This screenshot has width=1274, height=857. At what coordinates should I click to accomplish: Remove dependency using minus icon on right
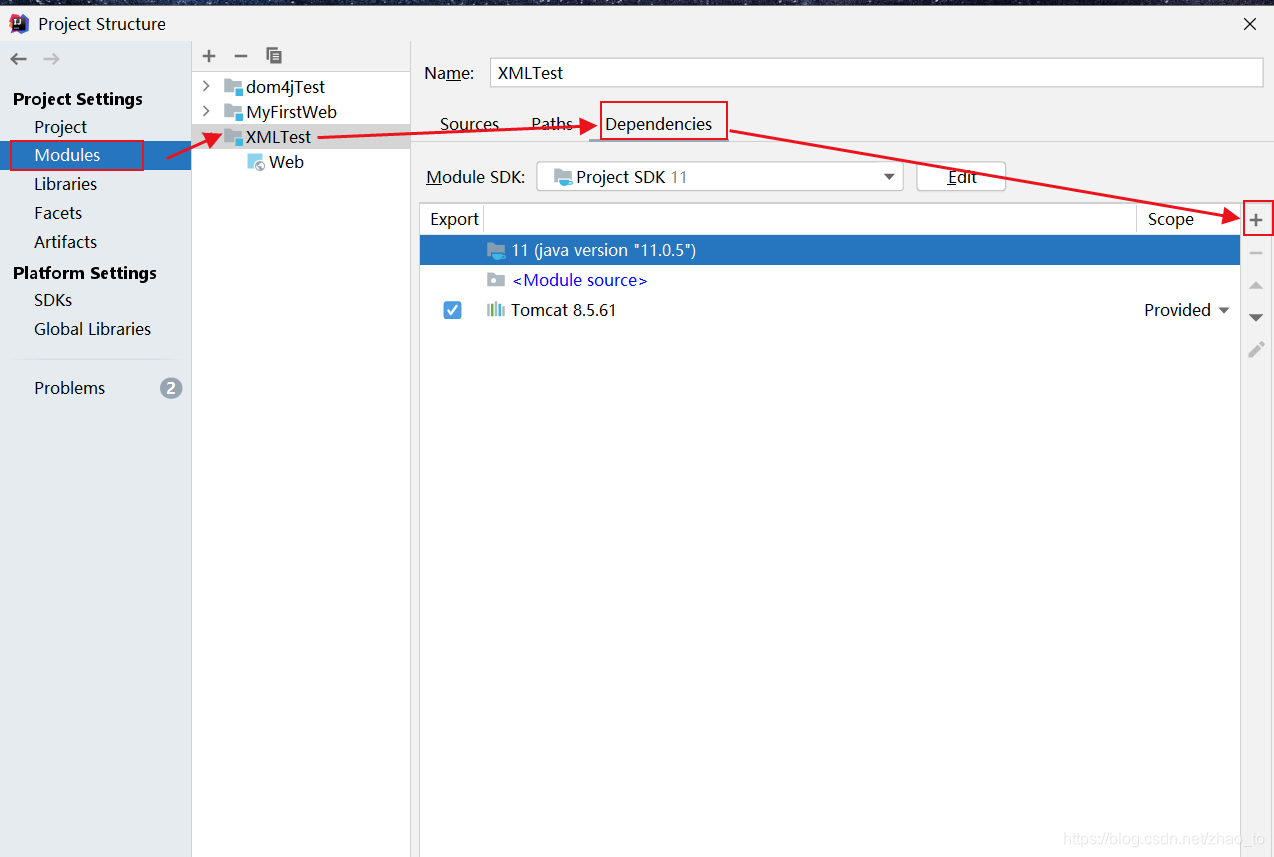1257,254
